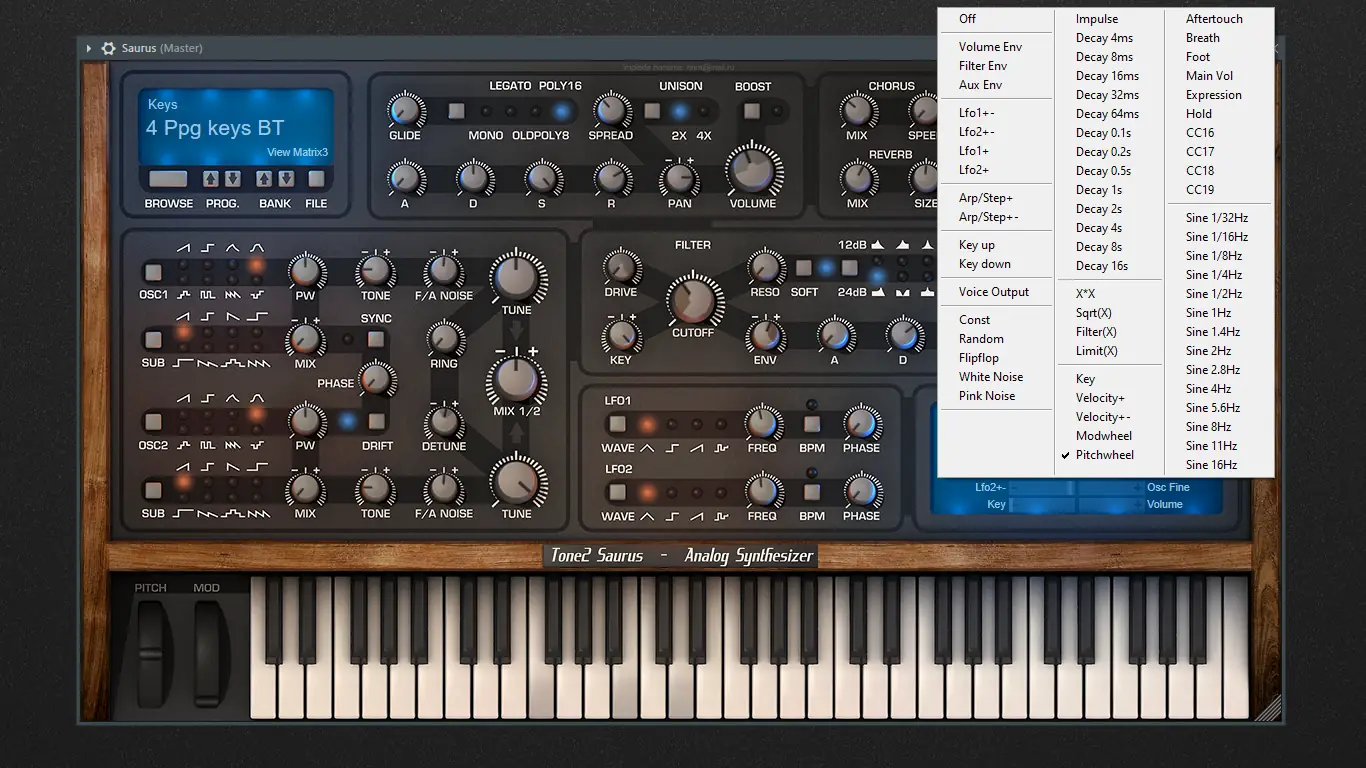The image size is (1366, 768).
Task: Select the LFO2 triangle wave icon
Action: click(x=647, y=516)
